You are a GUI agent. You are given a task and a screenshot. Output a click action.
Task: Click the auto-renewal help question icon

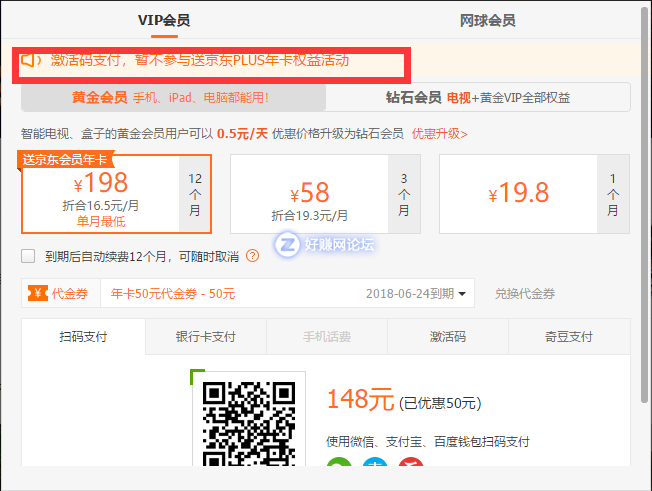[x=252, y=256]
